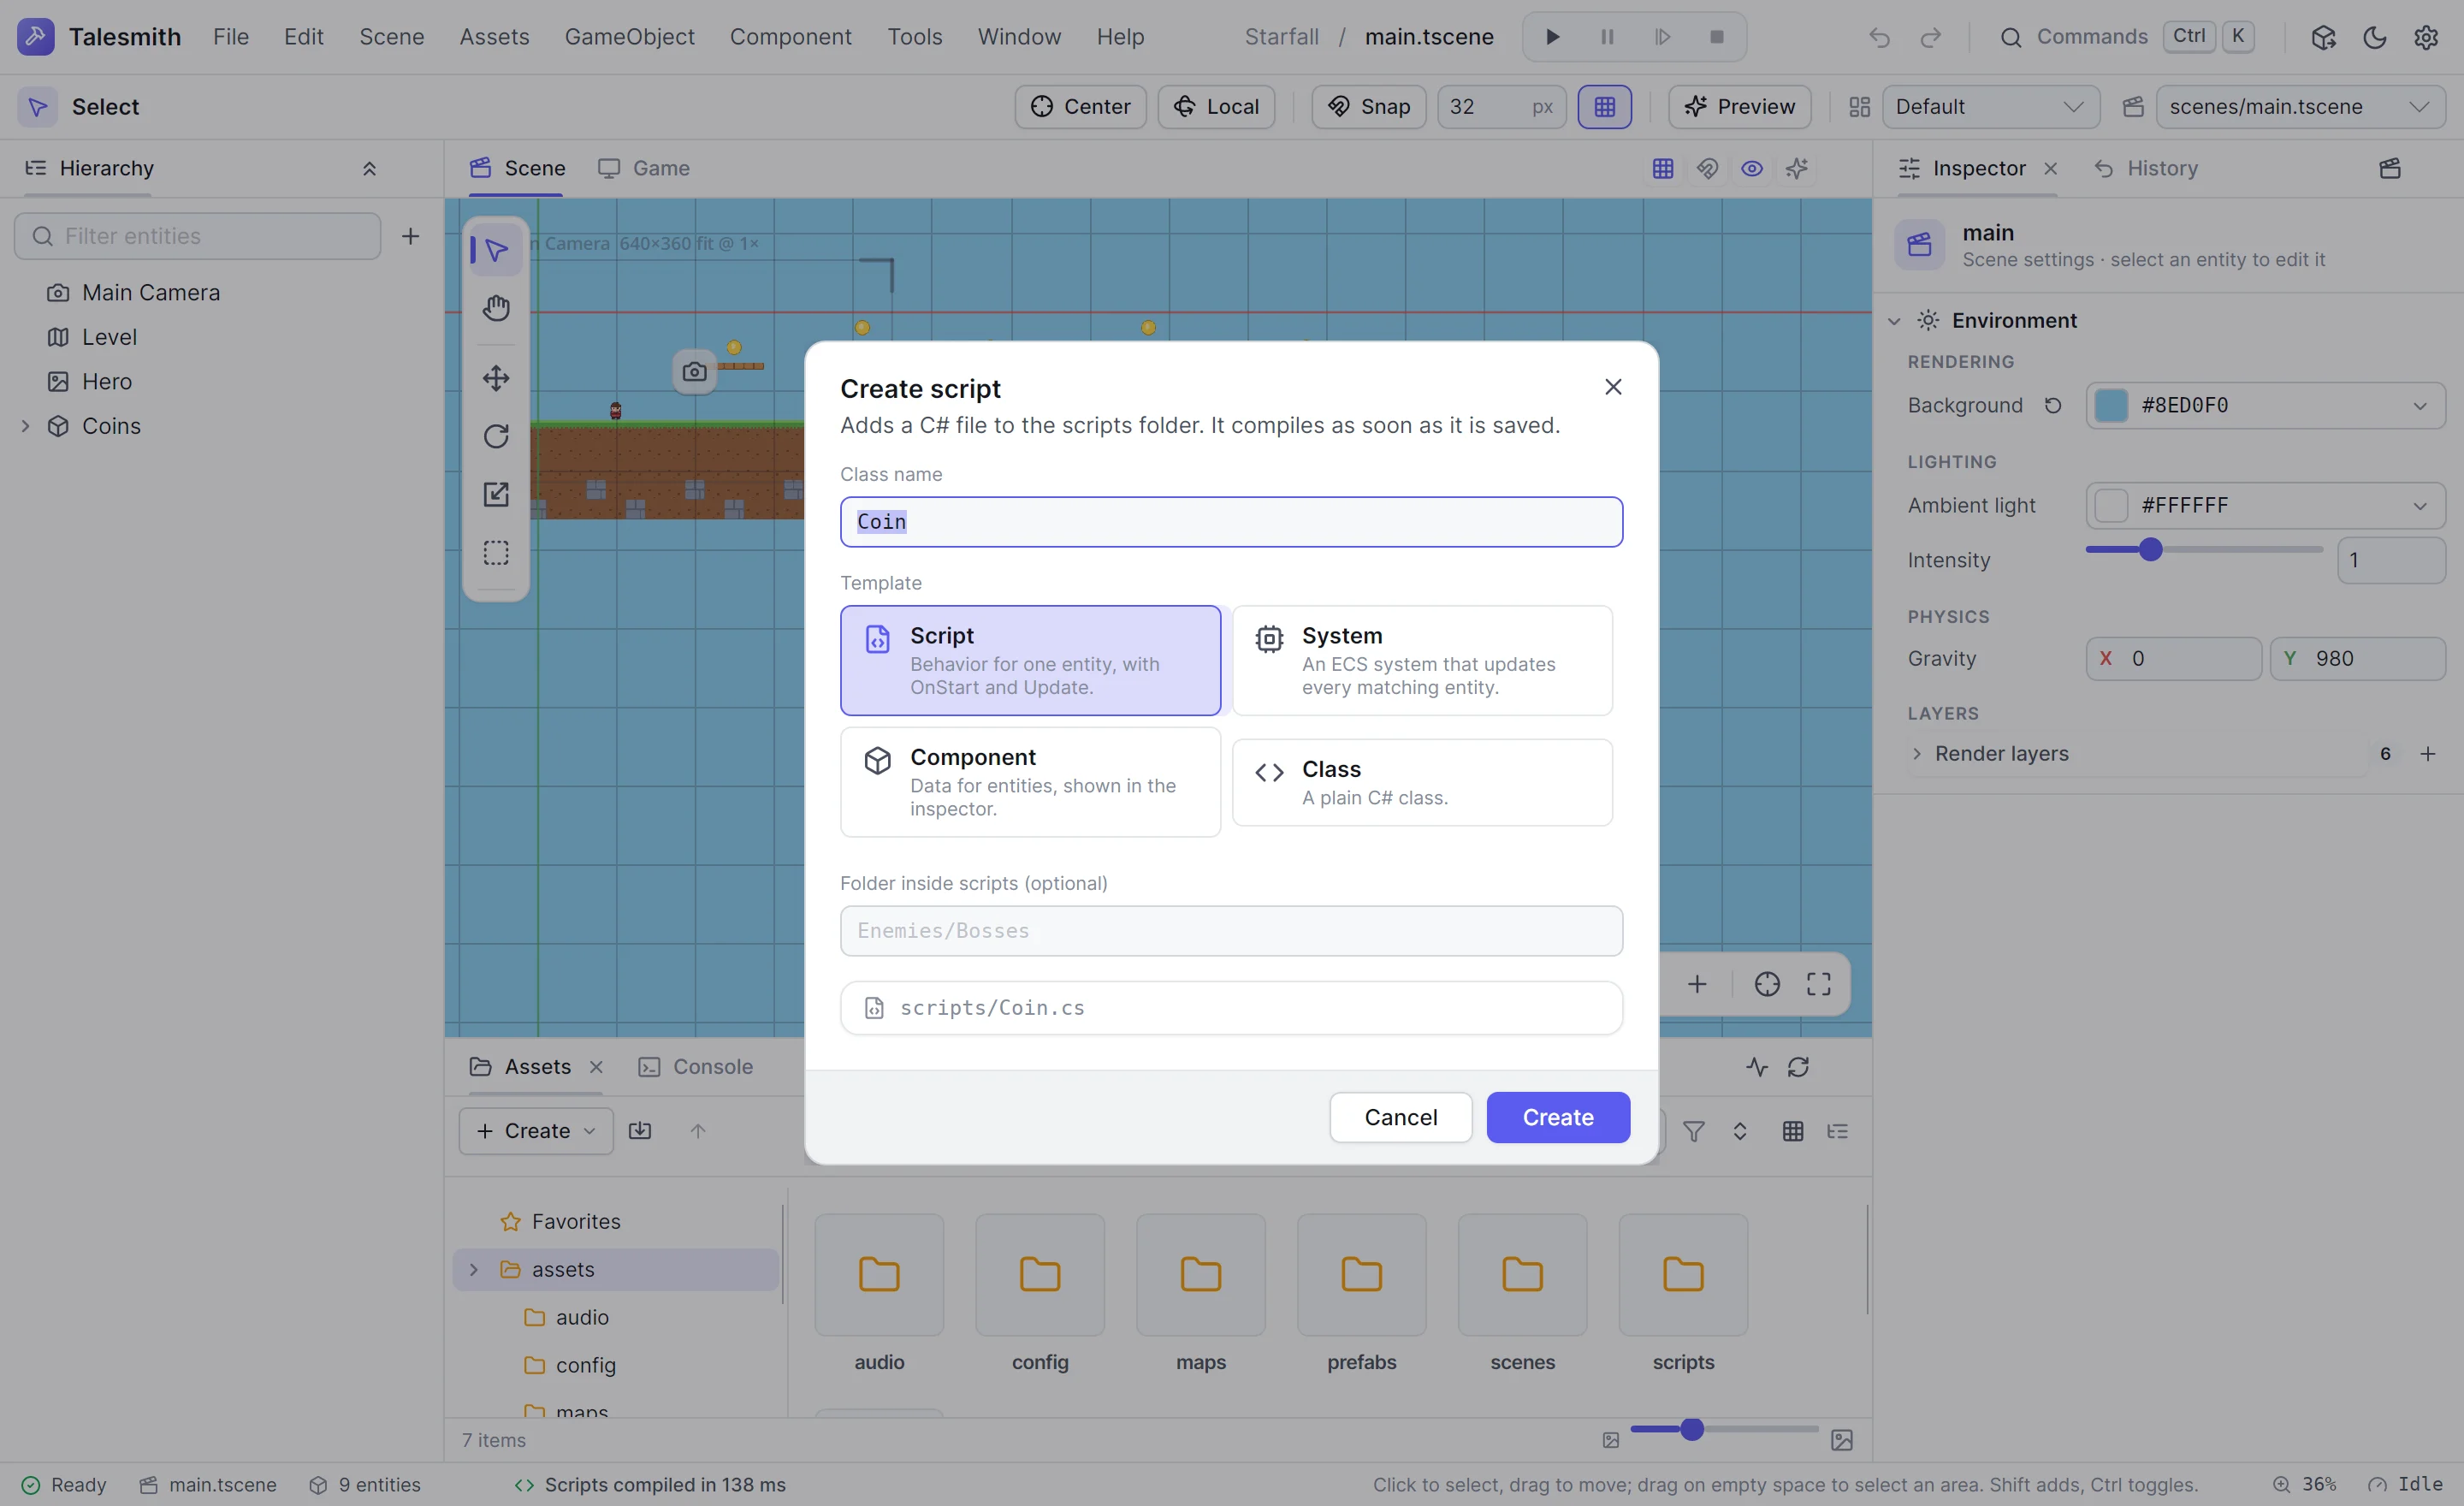Click the Undo arrow icon
Screen dimensions: 2464x1506
pyautogui.click(x=1879, y=37)
